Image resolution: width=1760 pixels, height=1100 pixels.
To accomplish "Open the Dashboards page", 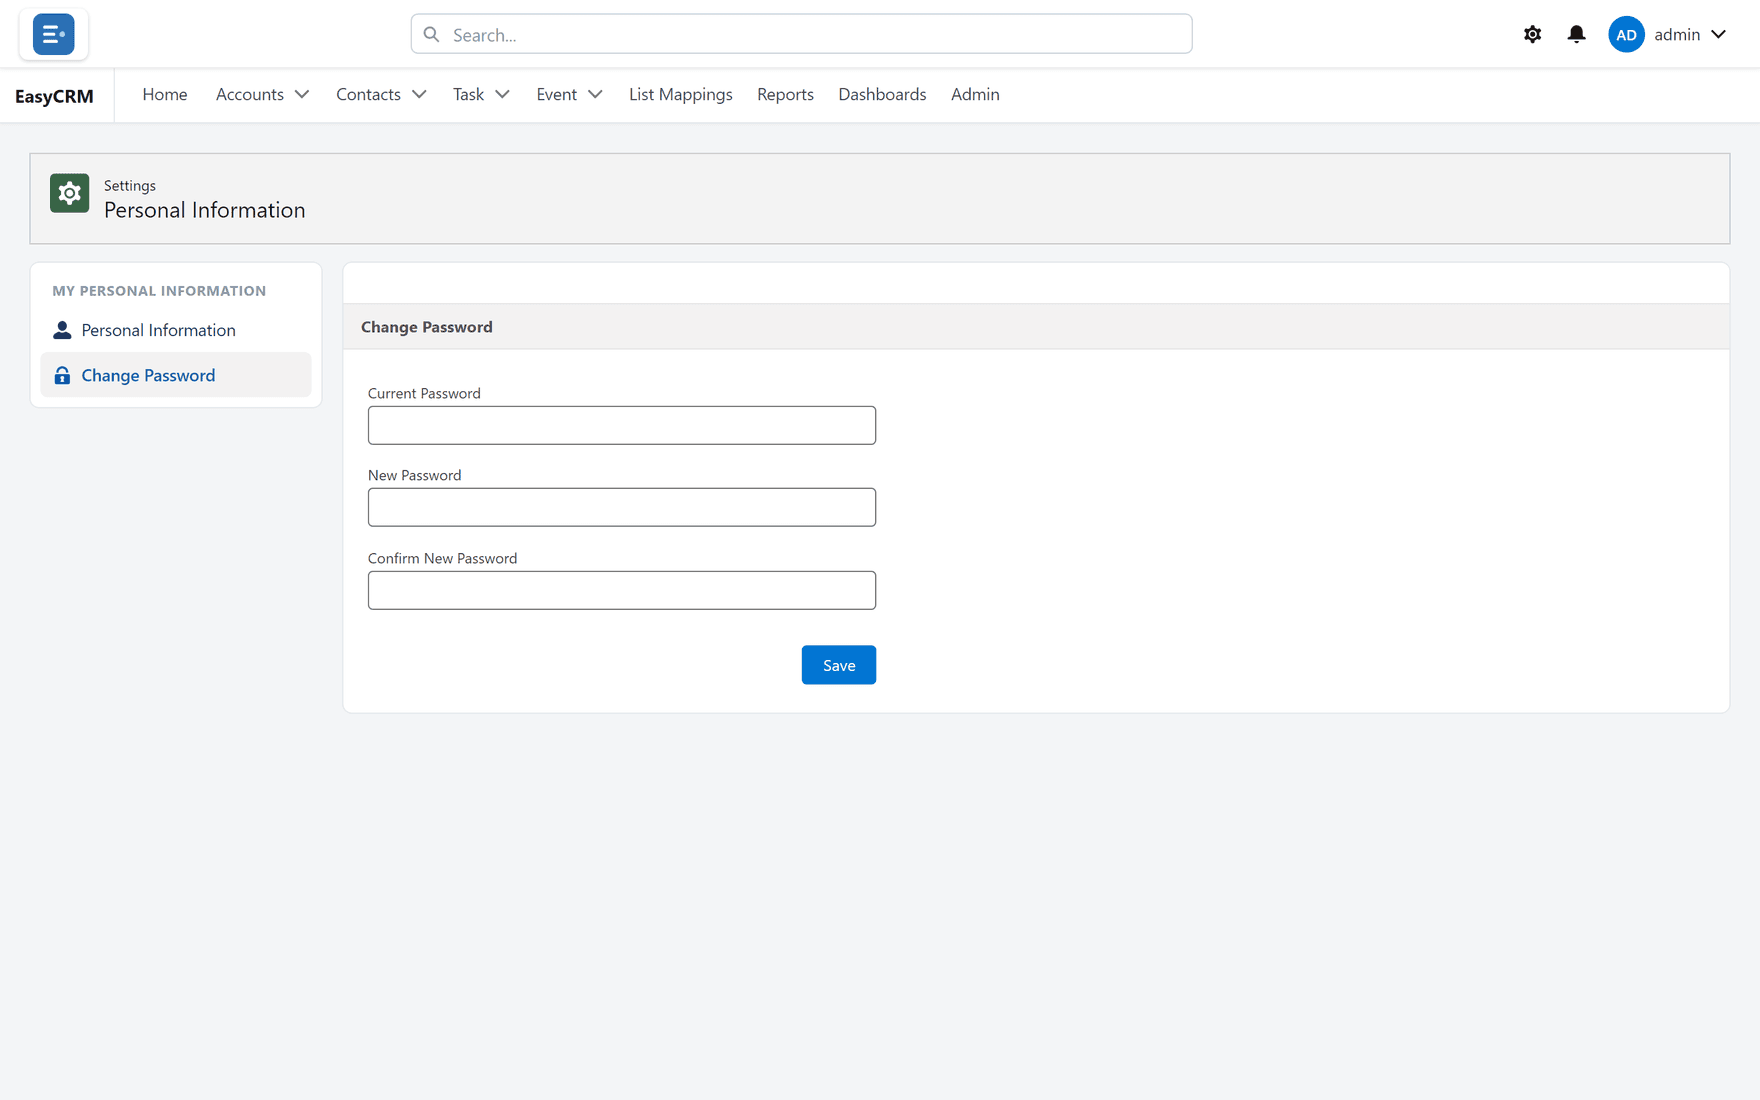I will (x=882, y=94).
